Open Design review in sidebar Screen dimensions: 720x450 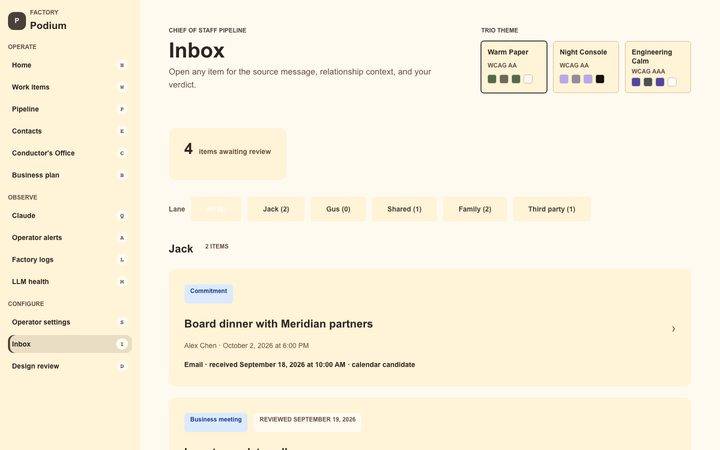(69, 366)
